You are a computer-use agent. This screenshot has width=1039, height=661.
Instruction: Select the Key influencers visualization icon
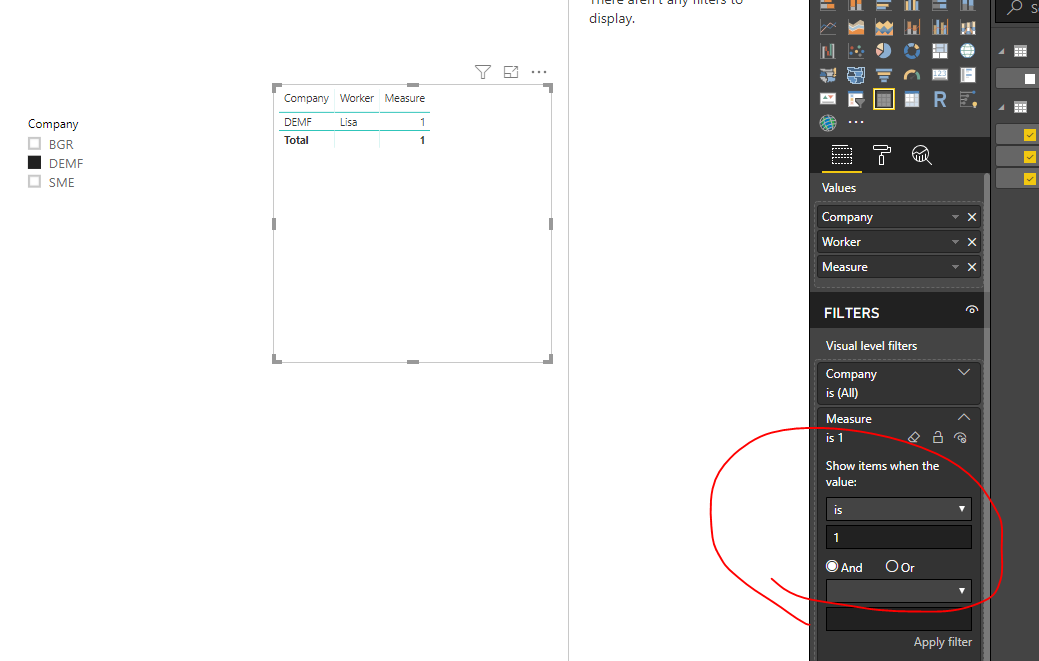(x=967, y=99)
